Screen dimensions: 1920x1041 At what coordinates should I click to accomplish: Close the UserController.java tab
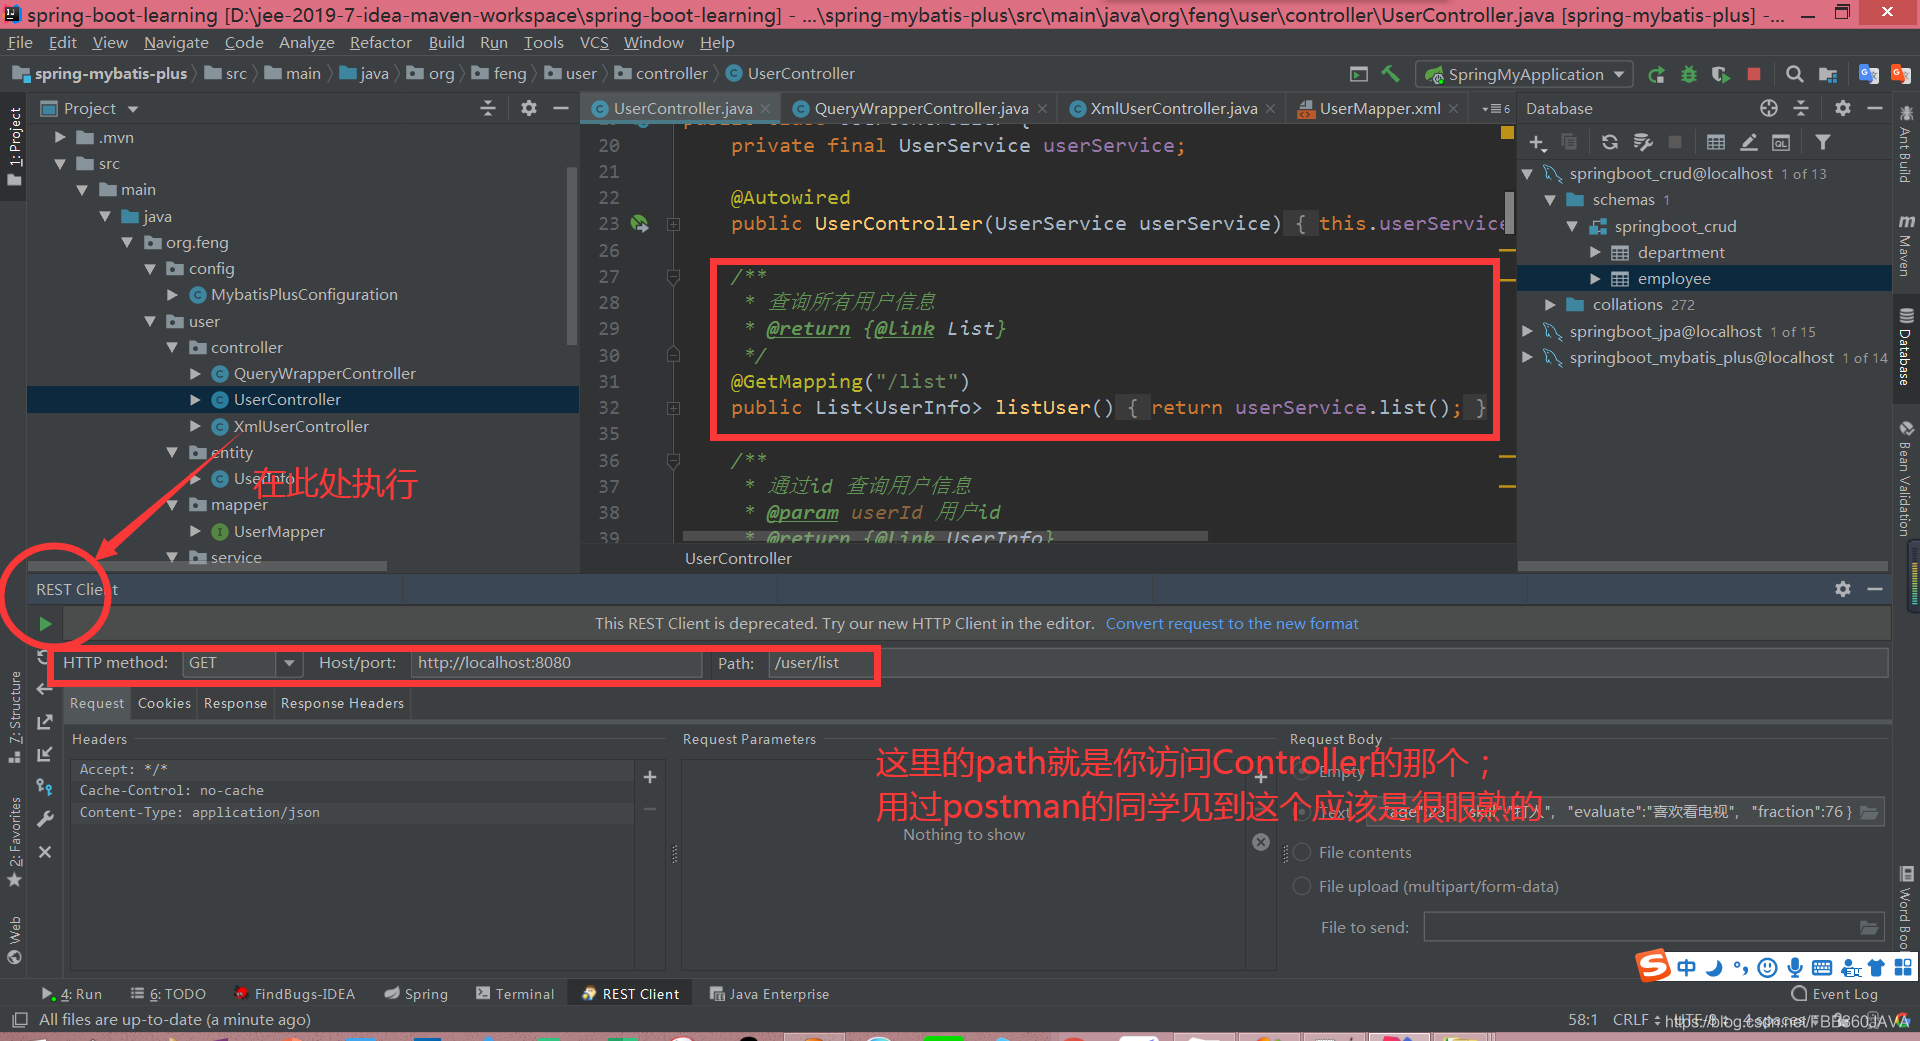(766, 108)
